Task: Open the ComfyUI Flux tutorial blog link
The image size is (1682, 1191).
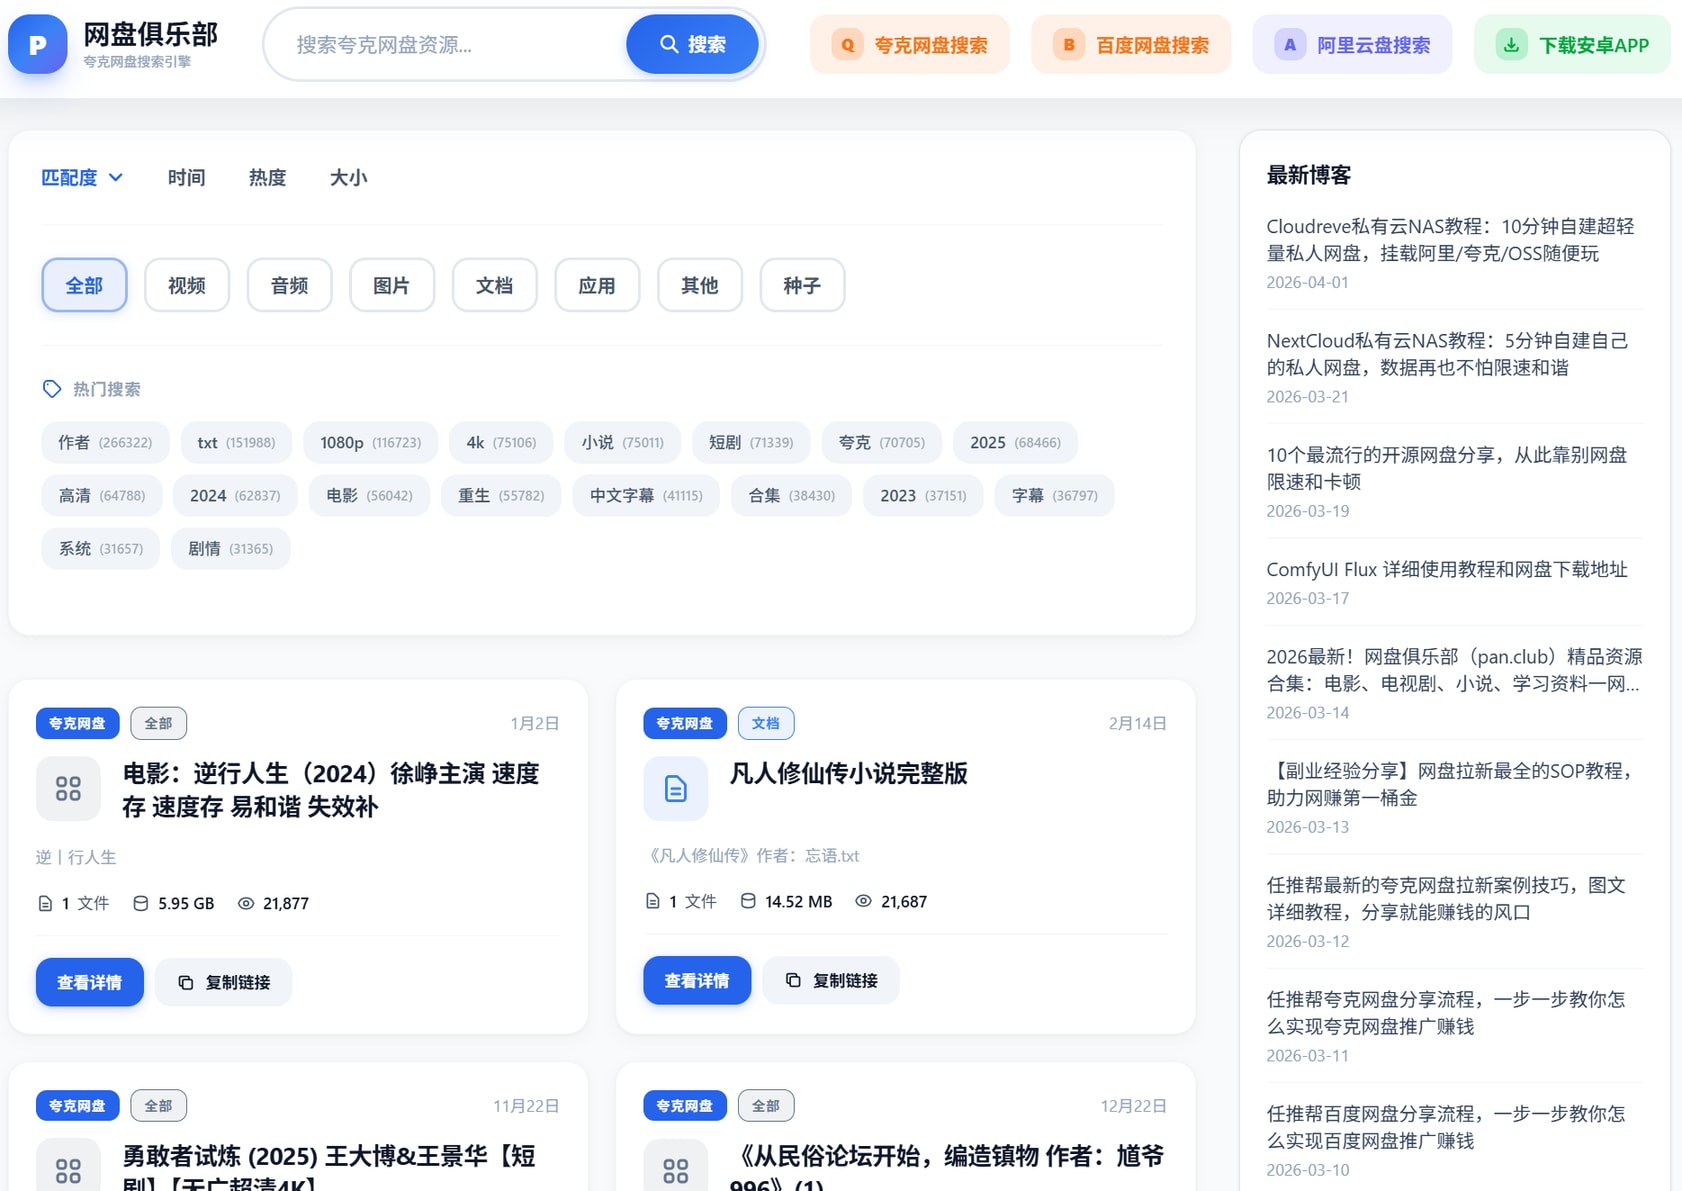Action: [1446, 570]
